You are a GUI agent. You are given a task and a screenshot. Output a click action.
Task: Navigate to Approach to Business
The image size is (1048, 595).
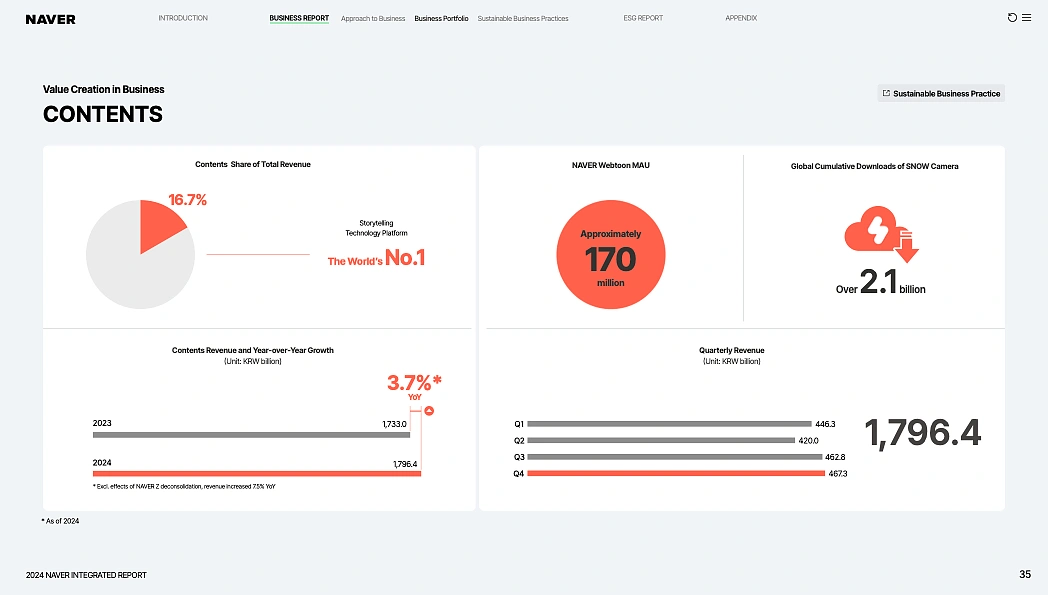[x=373, y=19]
